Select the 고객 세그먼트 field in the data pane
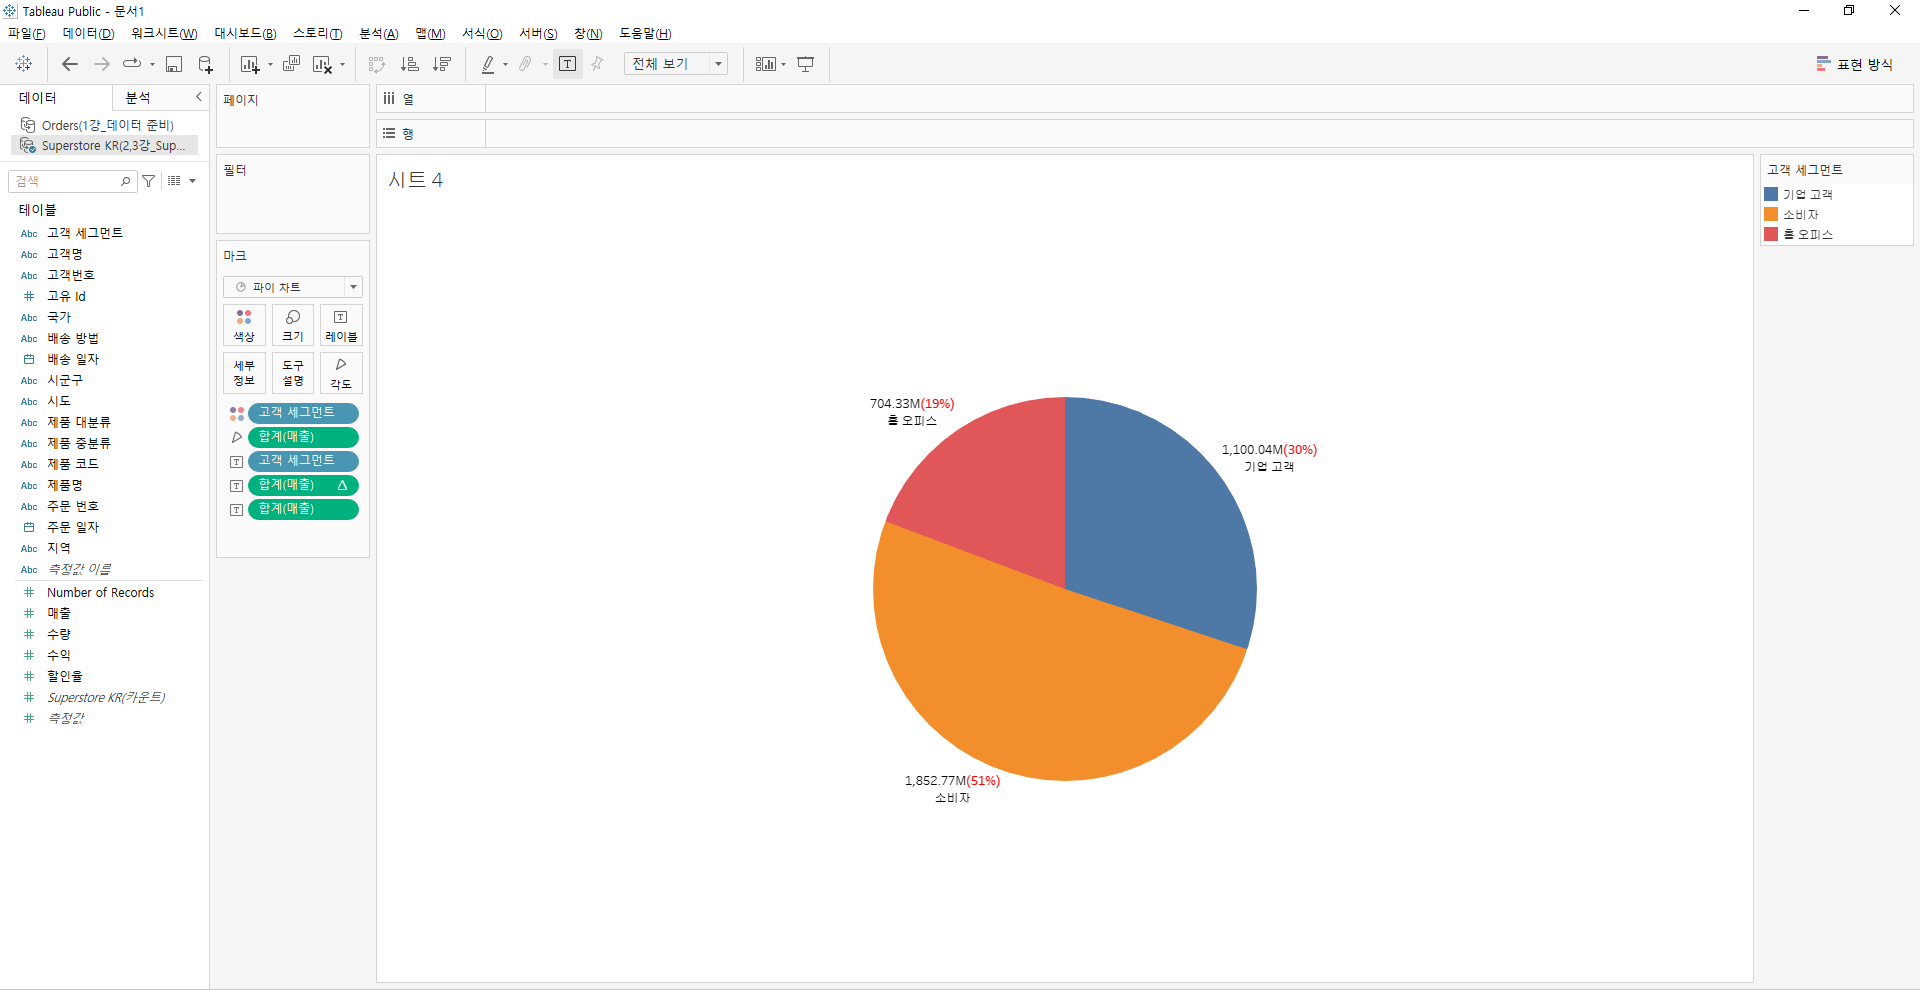Screen dimensions: 1920x990 (x=85, y=233)
